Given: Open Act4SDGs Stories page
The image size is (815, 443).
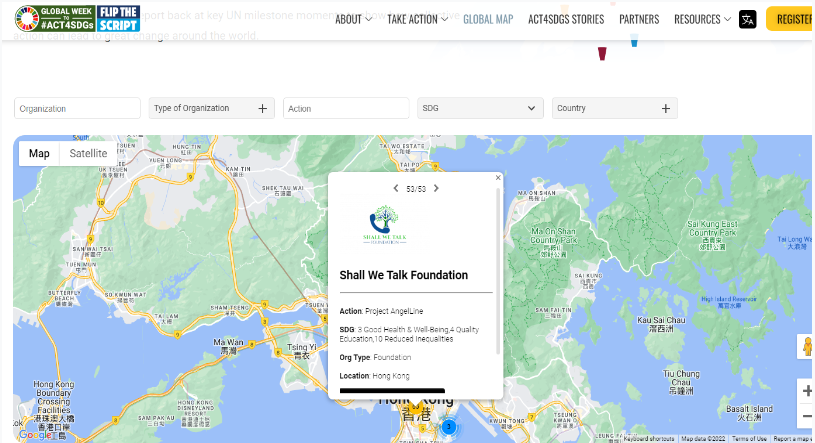Looking at the screenshot, I should (x=566, y=20).
